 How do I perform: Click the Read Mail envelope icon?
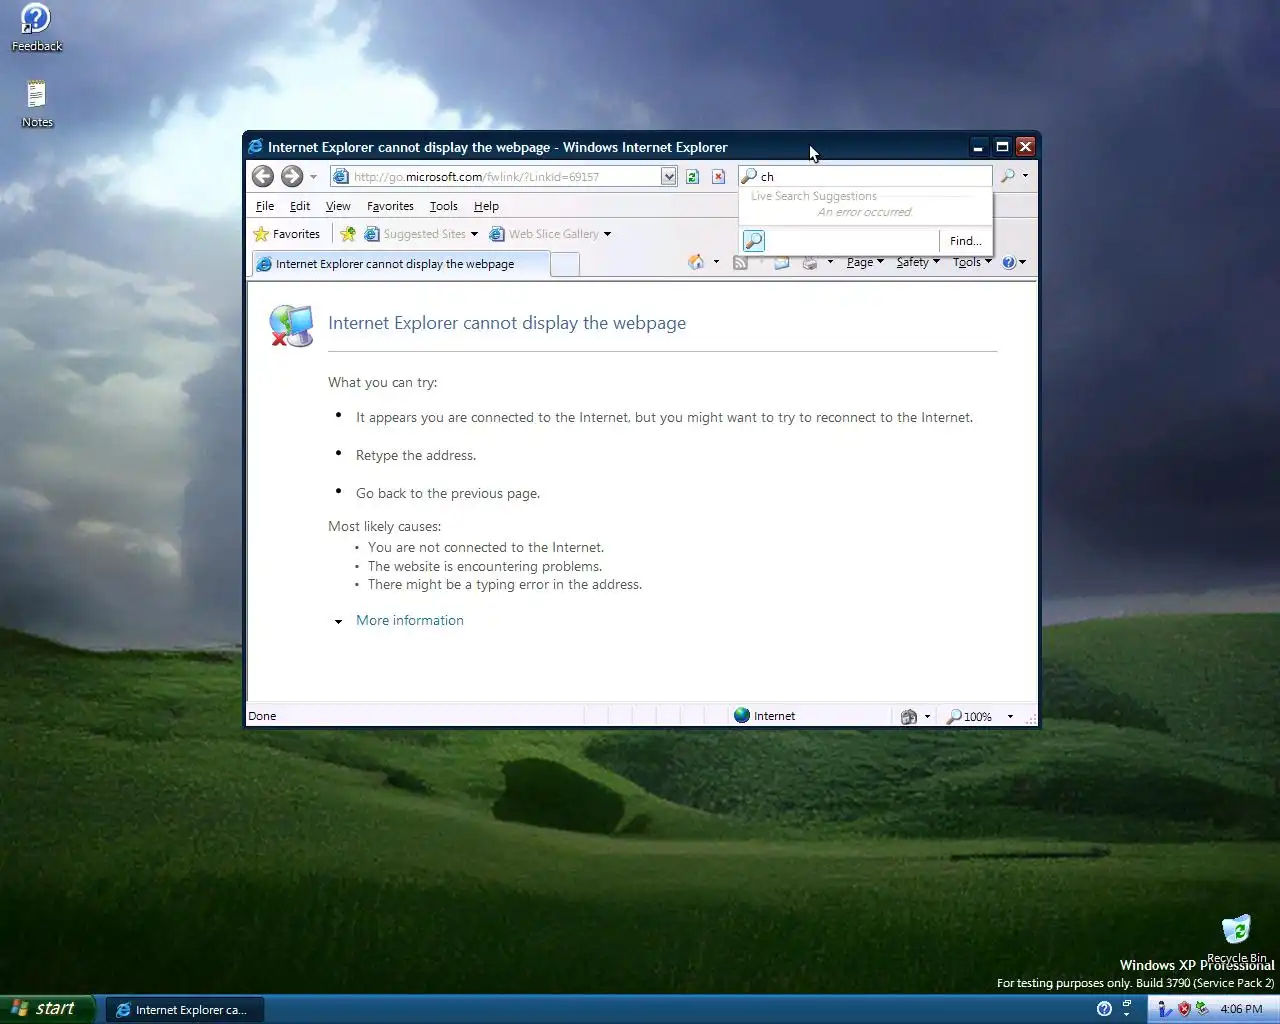(782, 262)
